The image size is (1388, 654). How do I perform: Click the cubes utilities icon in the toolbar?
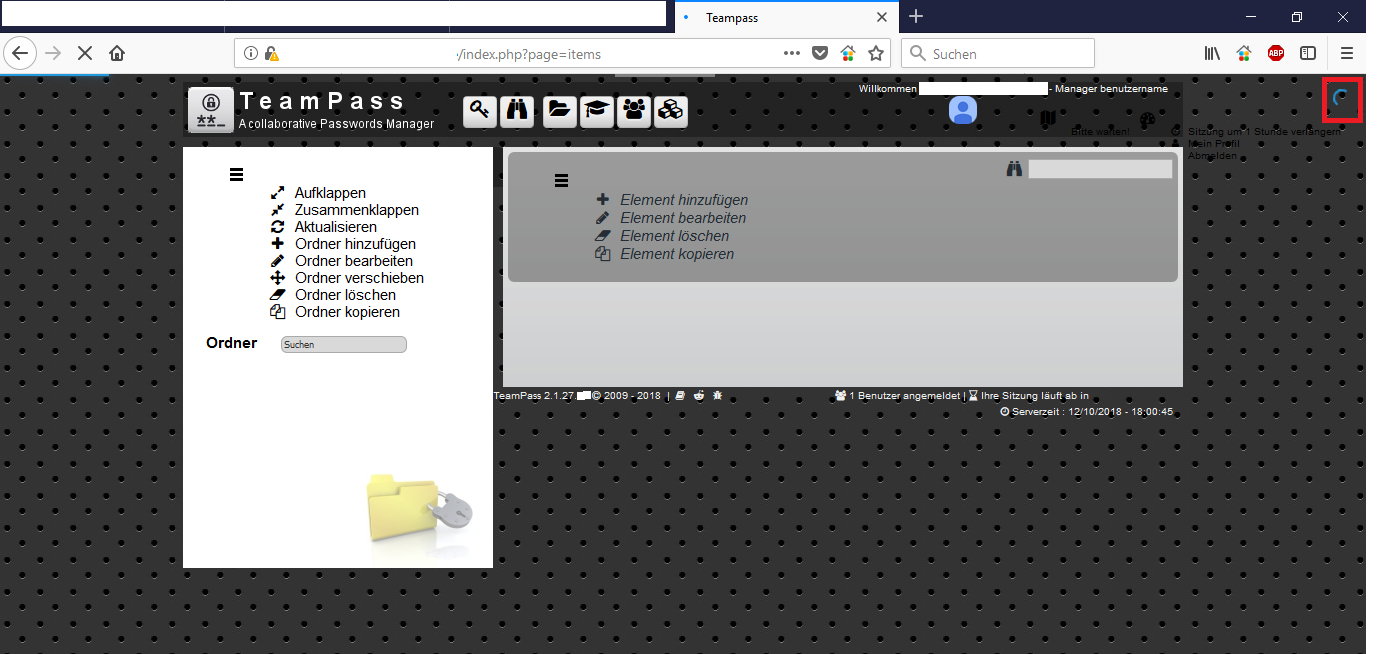671,111
